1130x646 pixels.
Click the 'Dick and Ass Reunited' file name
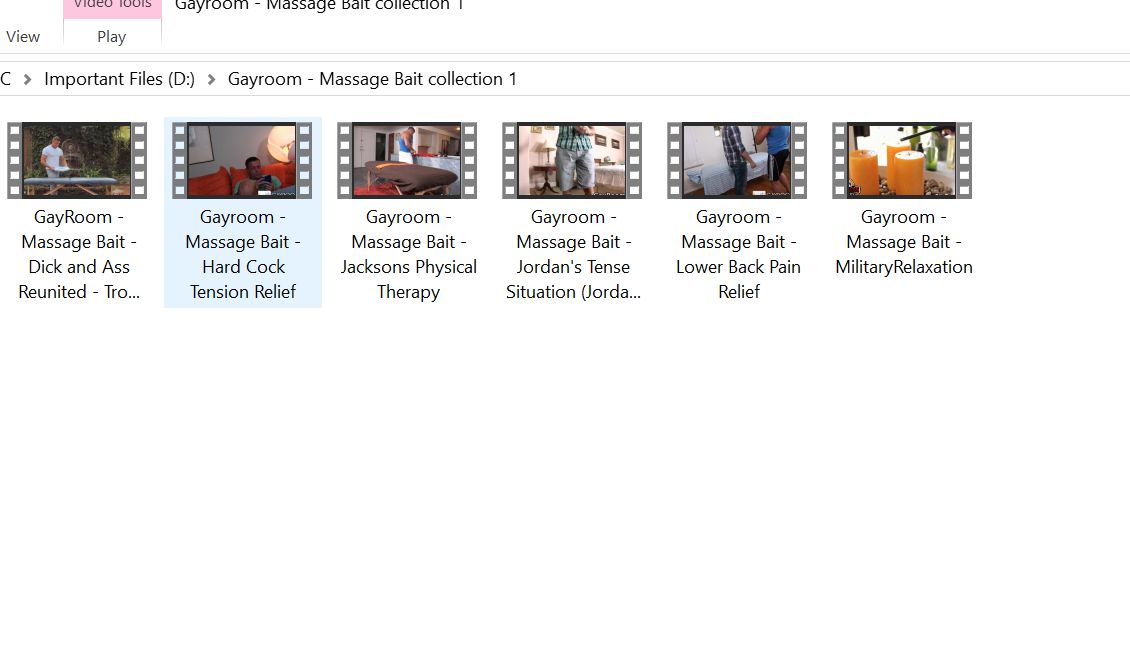pos(79,255)
